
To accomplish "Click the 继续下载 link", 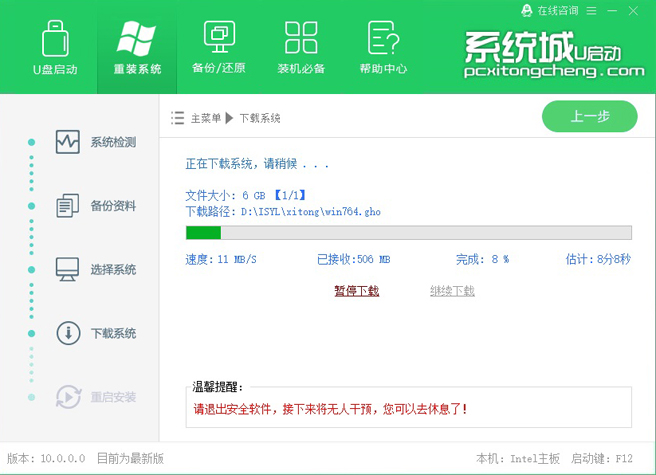I will pyautogui.click(x=452, y=291).
